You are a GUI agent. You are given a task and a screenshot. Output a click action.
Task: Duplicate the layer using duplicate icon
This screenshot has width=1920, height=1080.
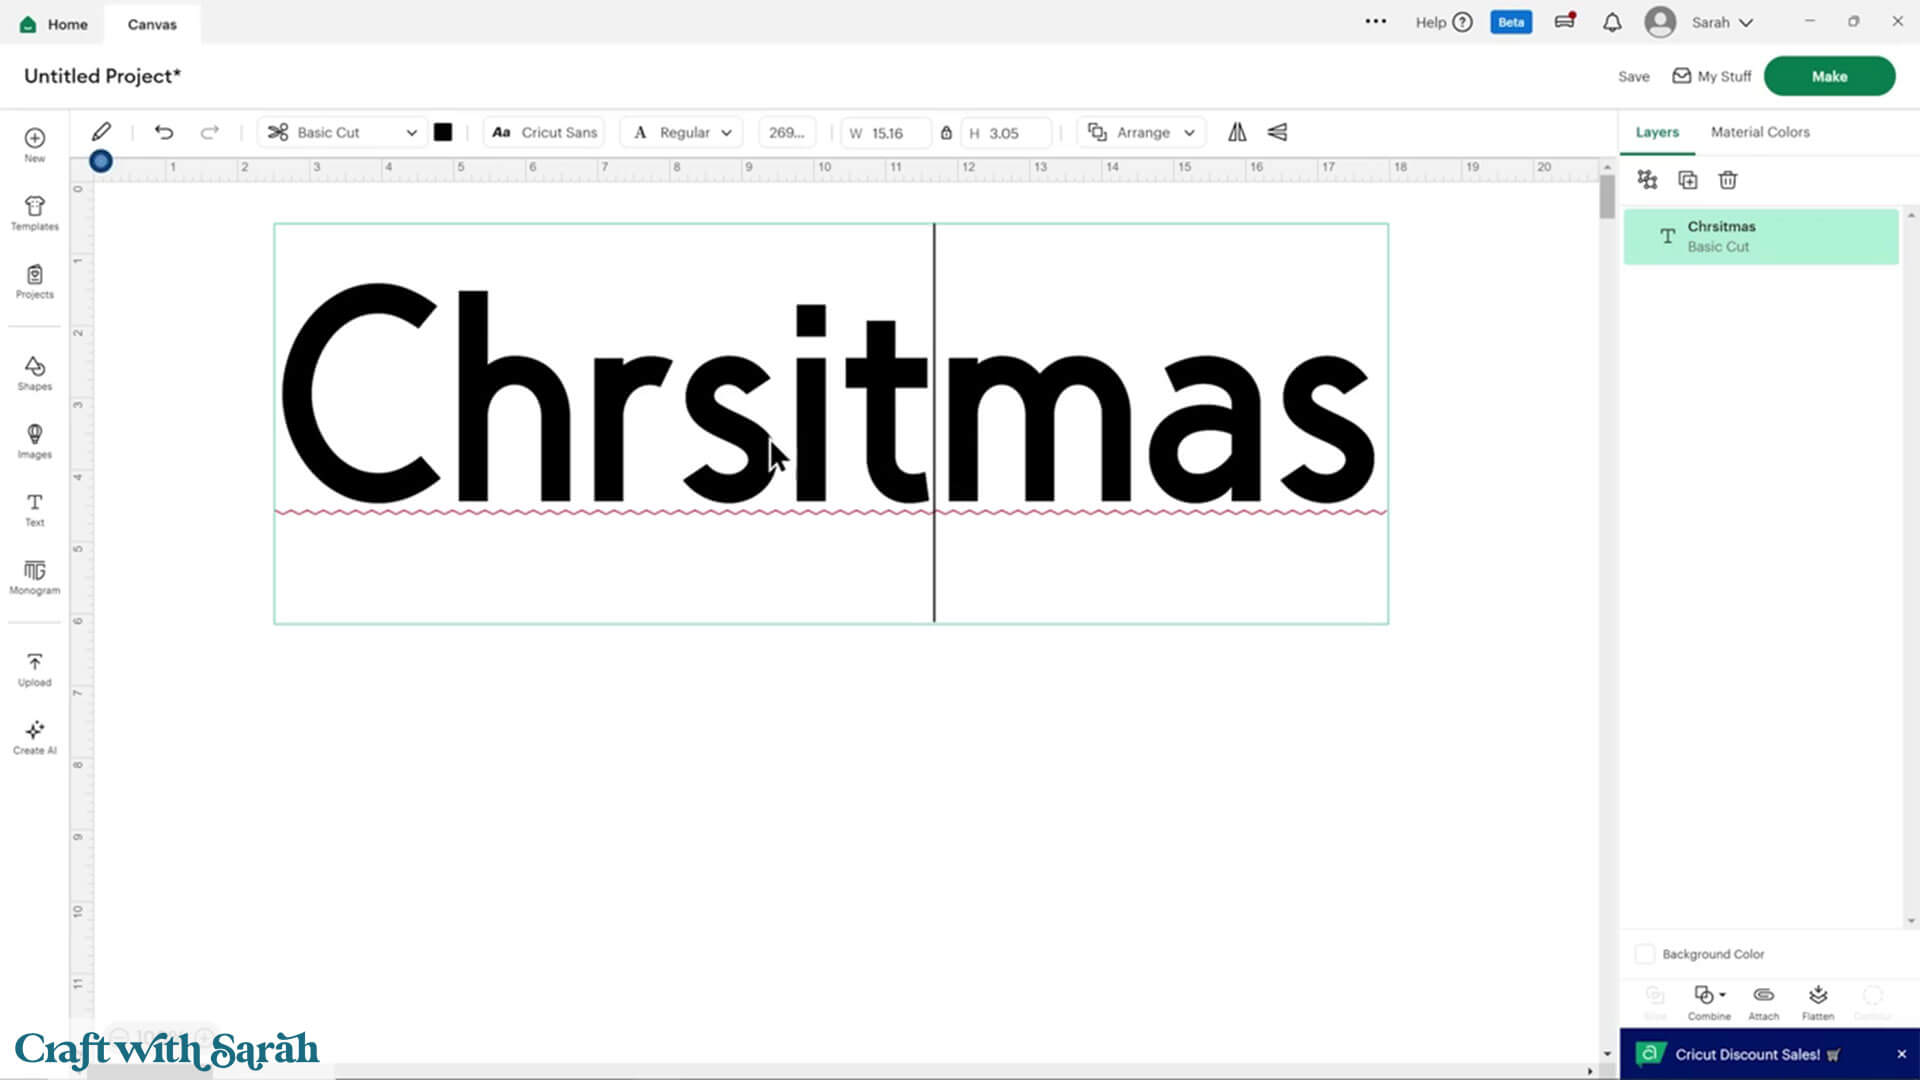1687,180
